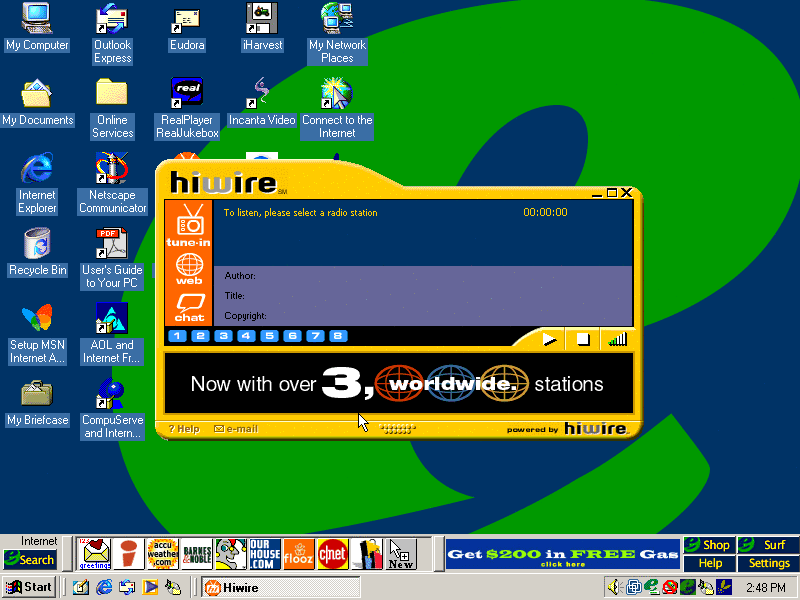Open the Help link in Hiwire

point(184,429)
